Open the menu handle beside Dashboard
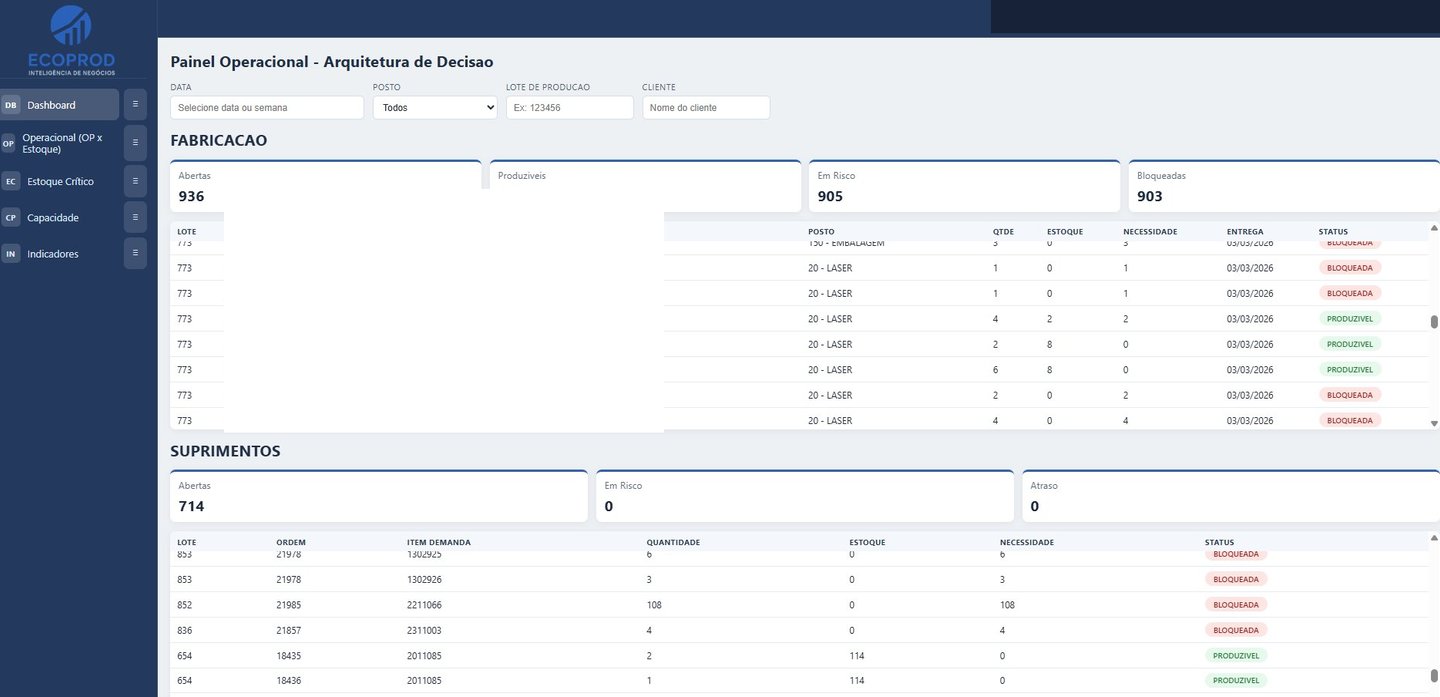The height and width of the screenshot is (697, 1440). coord(135,104)
